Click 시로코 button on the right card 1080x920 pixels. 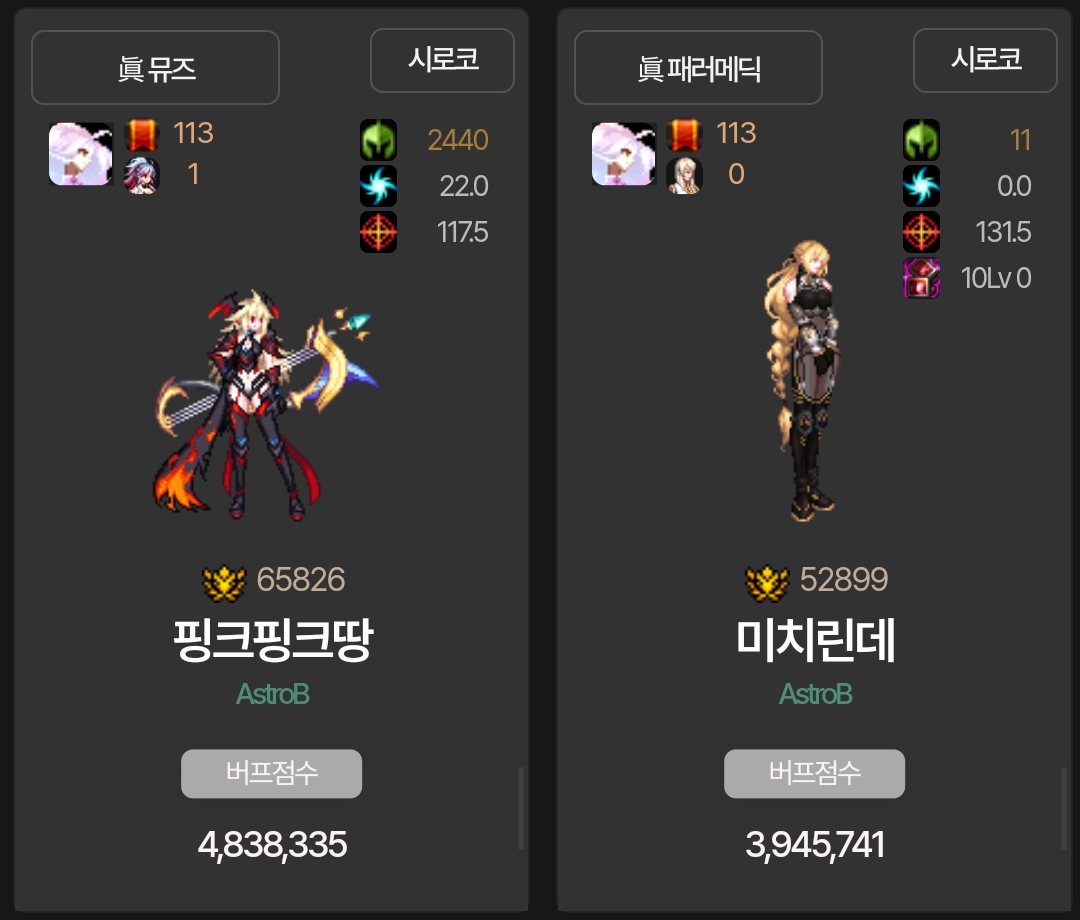(x=985, y=60)
